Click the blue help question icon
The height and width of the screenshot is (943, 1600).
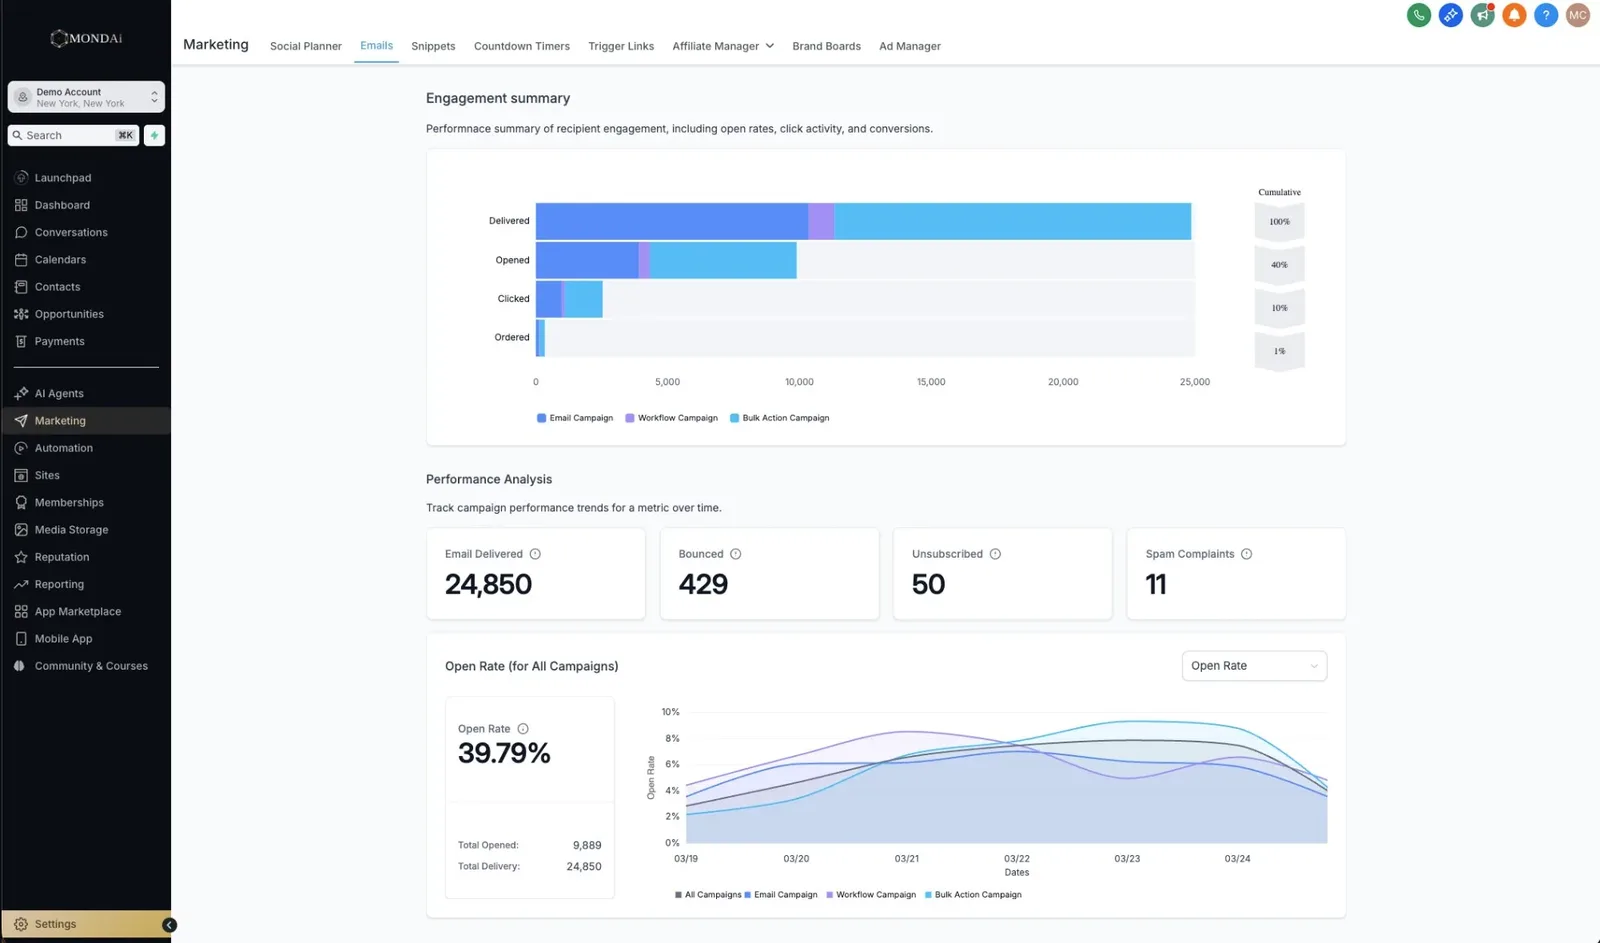coord(1546,15)
